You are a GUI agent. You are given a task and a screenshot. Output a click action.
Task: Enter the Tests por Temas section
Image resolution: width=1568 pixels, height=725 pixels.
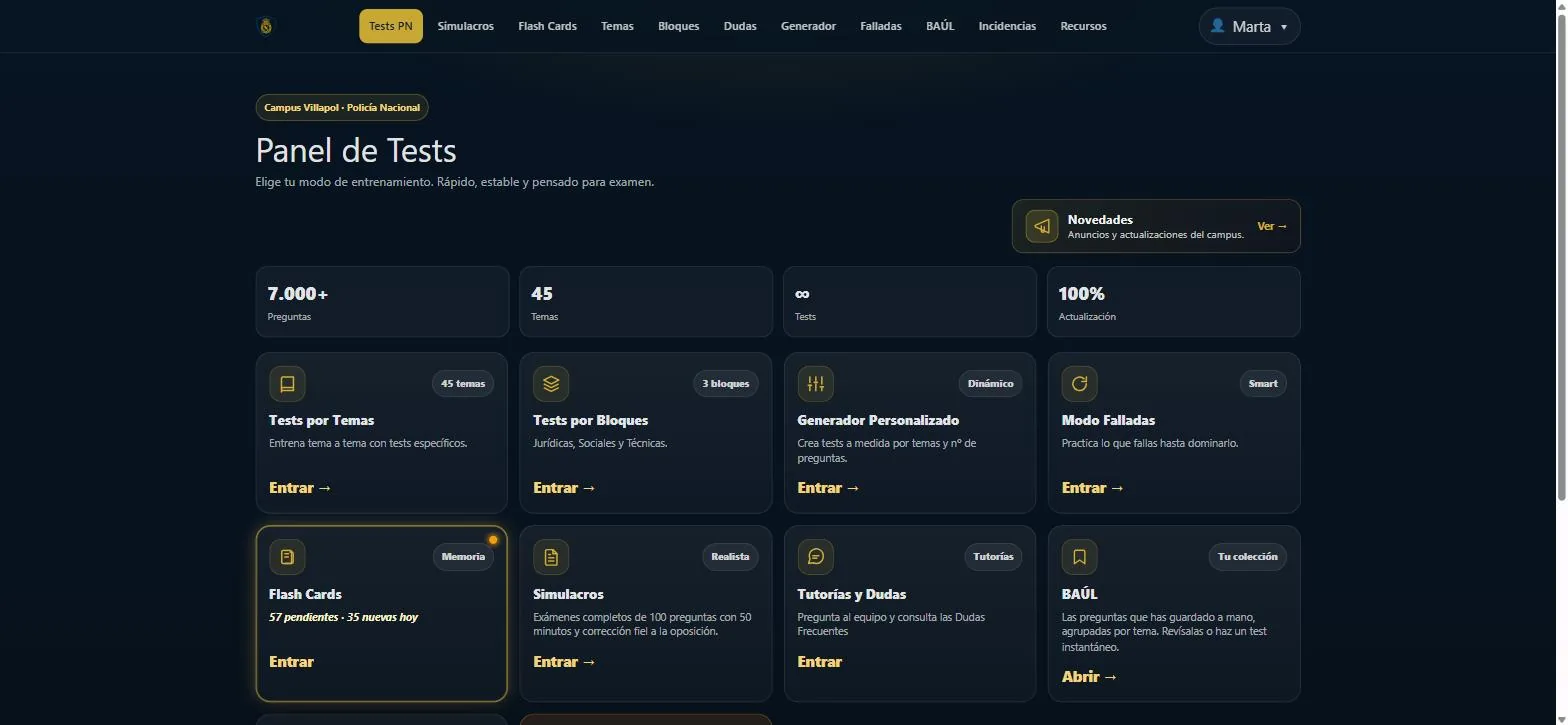click(x=300, y=488)
